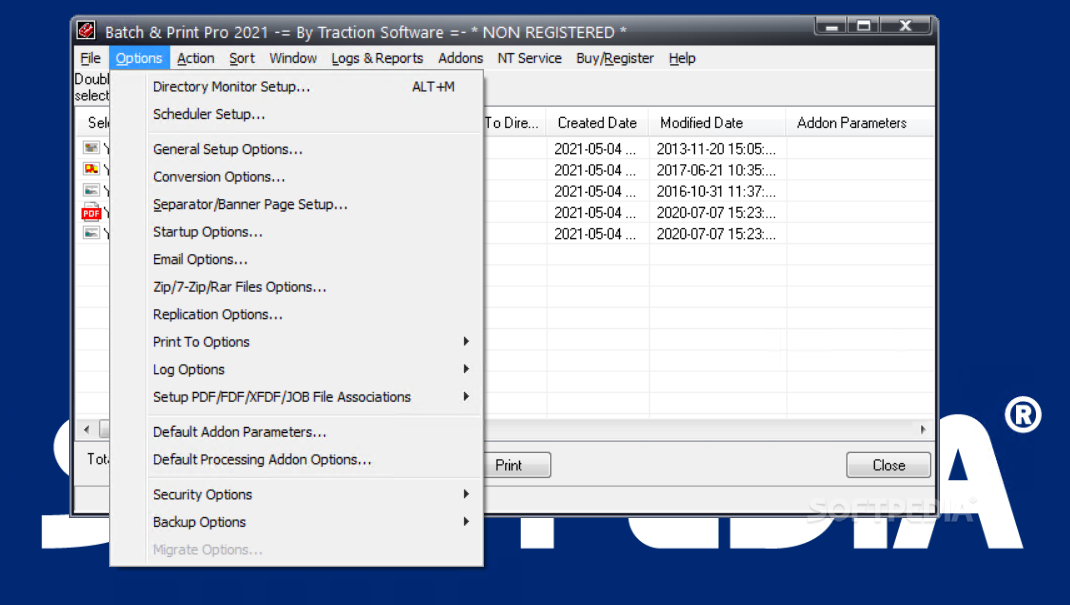Viewport: 1070px width, 605px height.
Task: Open Startup Options
Action: click(296, 232)
